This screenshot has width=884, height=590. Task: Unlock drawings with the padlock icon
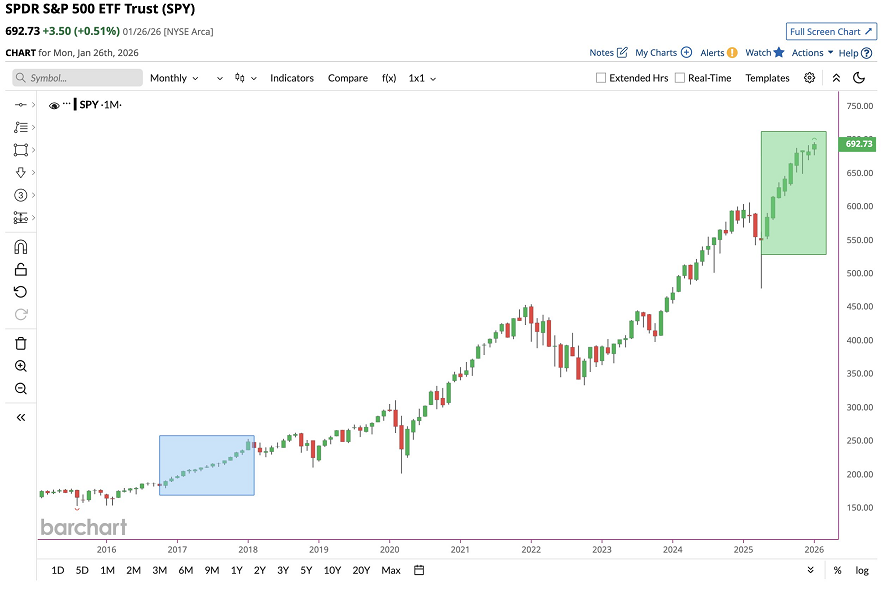20,268
